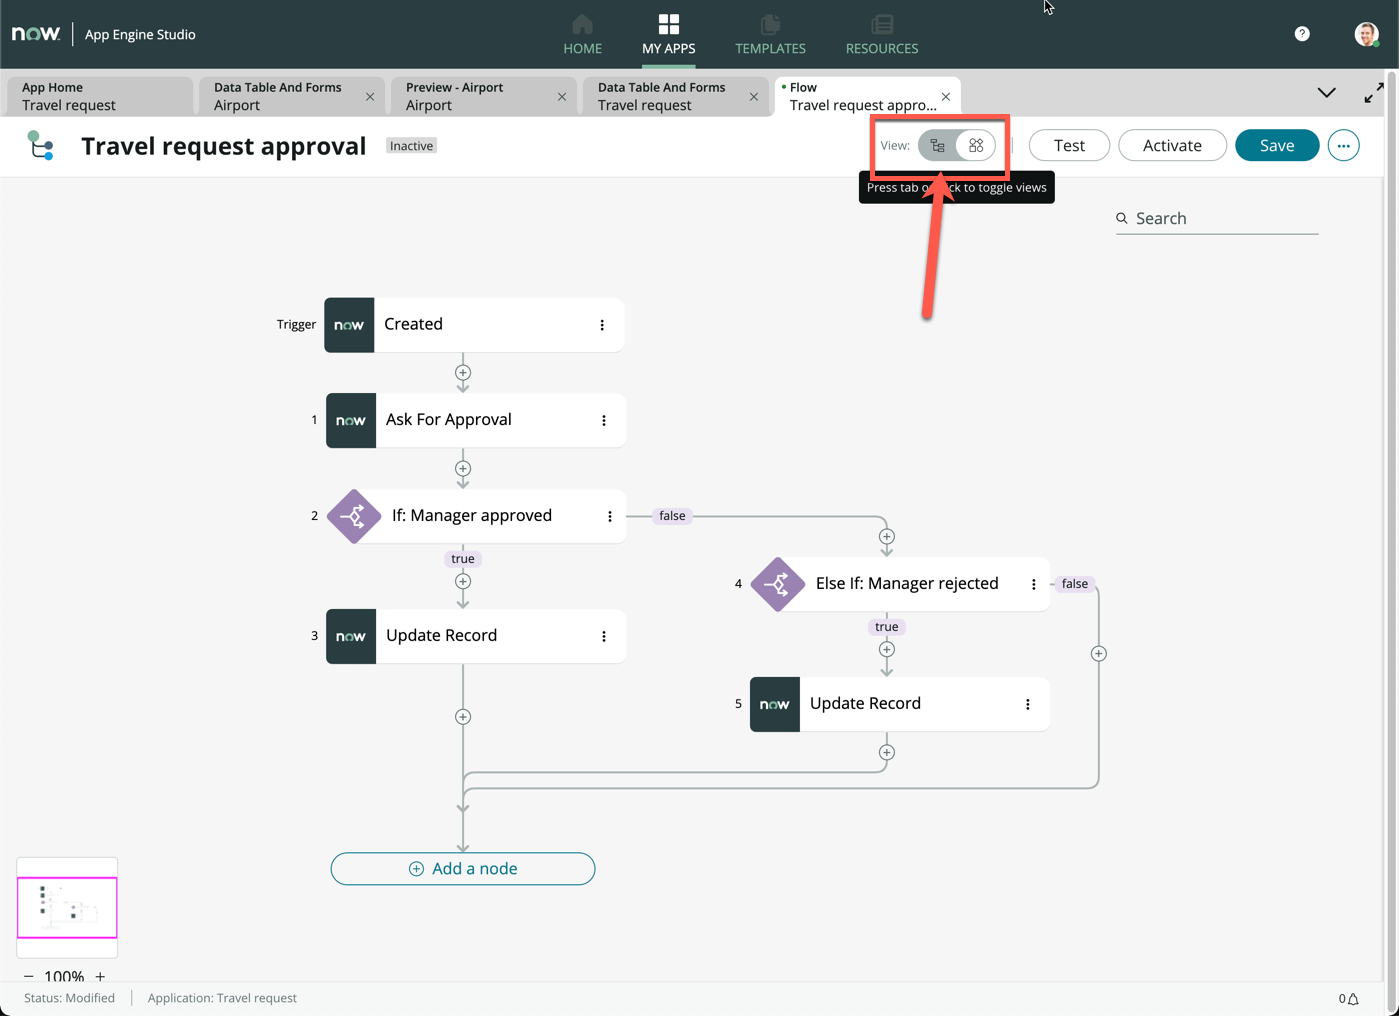The width and height of the screenshot is (1399, 1016).
Task: Toggle to the grid card view
Action: click(x=976, y=146)
